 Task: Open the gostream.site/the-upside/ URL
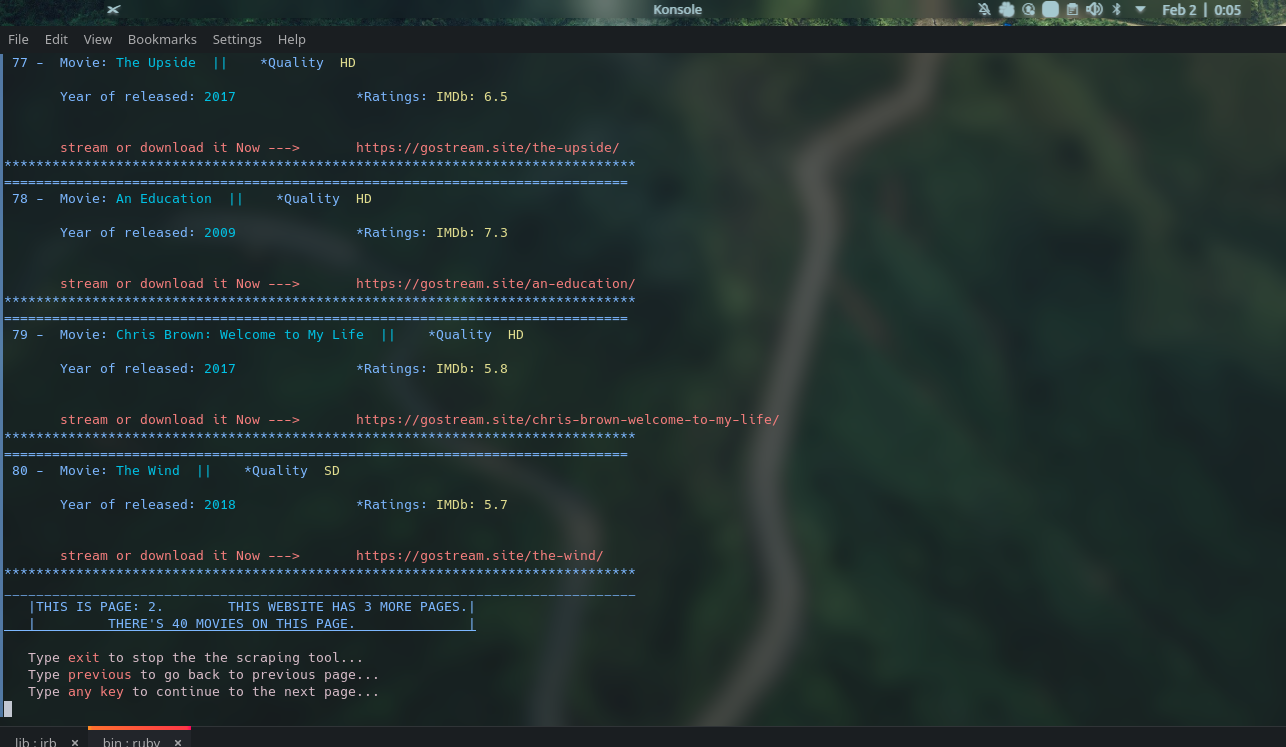point(488,148)
